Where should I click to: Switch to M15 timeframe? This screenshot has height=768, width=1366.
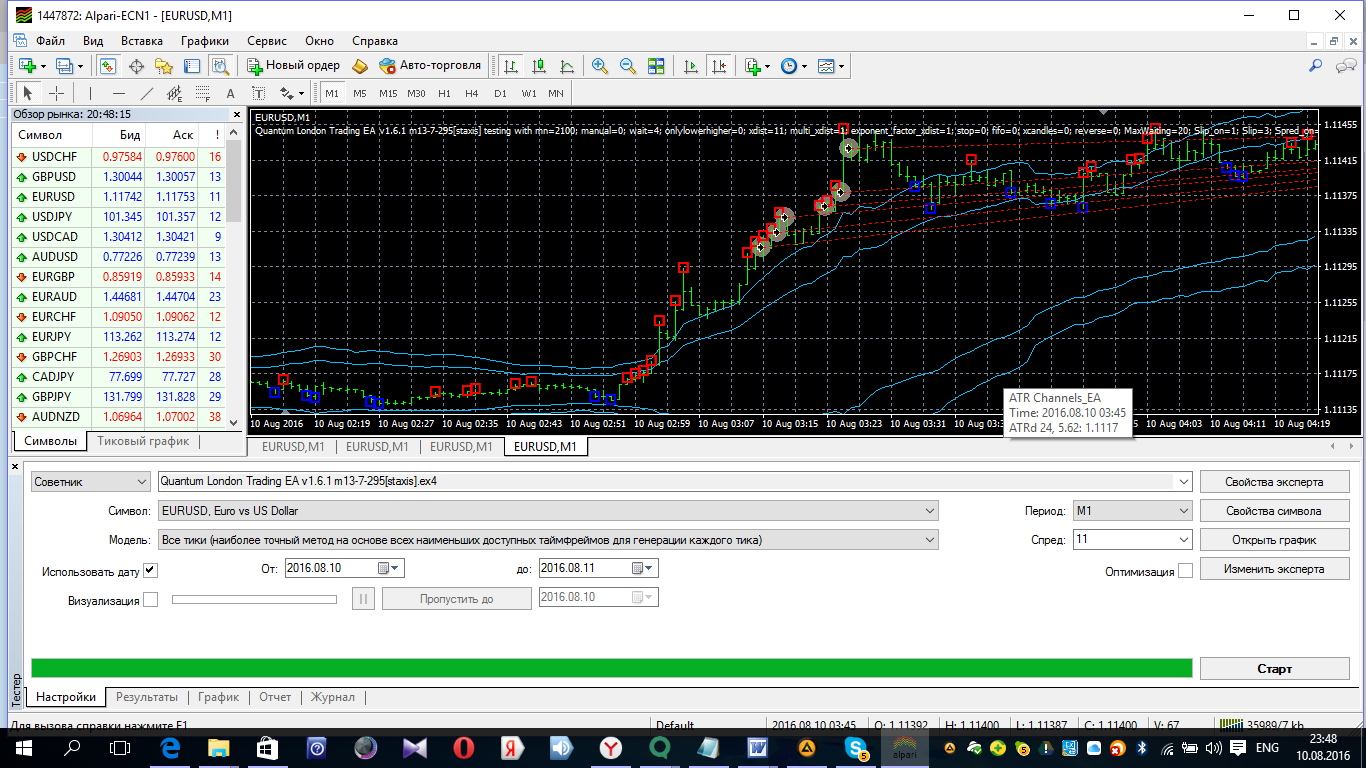pos(388,93)
